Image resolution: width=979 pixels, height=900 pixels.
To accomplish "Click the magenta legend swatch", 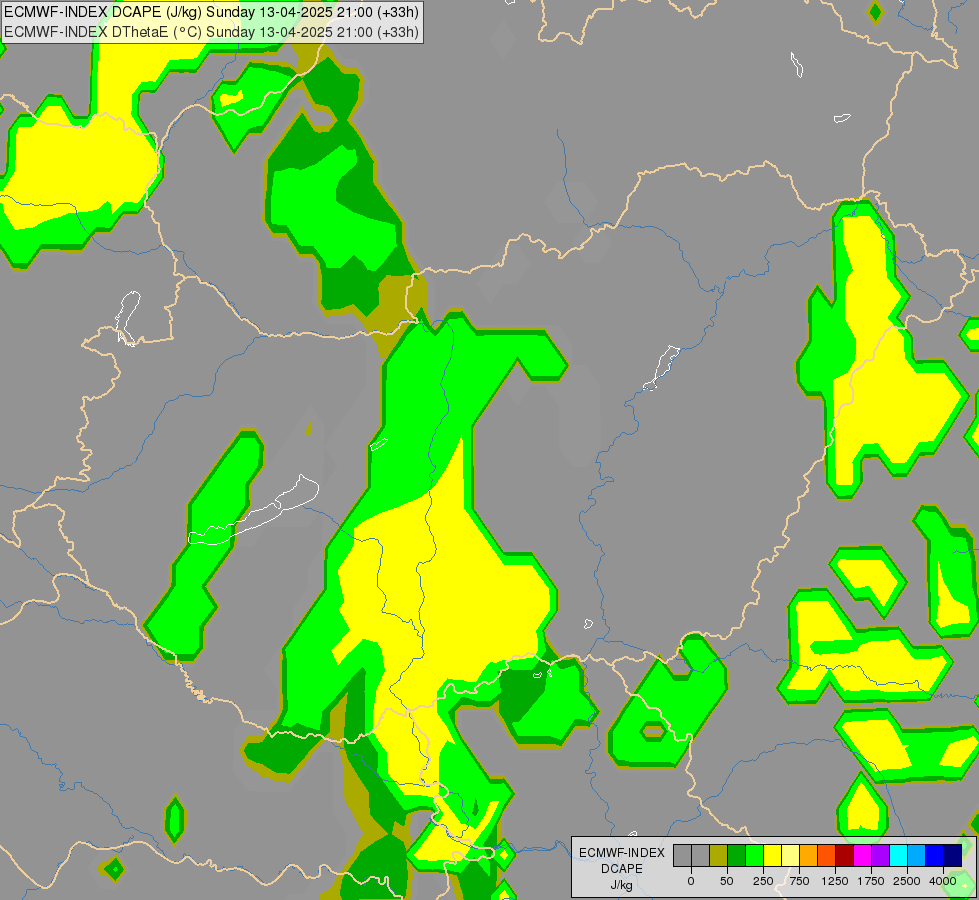I will 862,855.
